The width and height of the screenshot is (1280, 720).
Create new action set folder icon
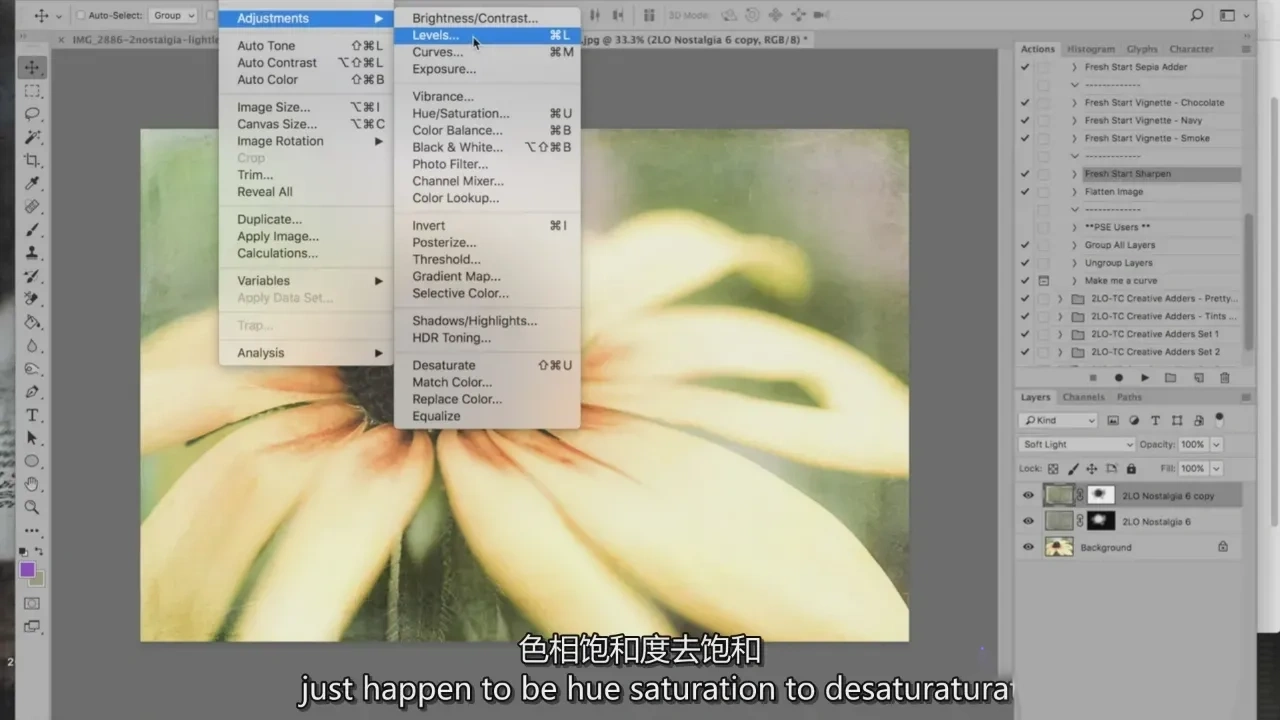point(1171,378)
